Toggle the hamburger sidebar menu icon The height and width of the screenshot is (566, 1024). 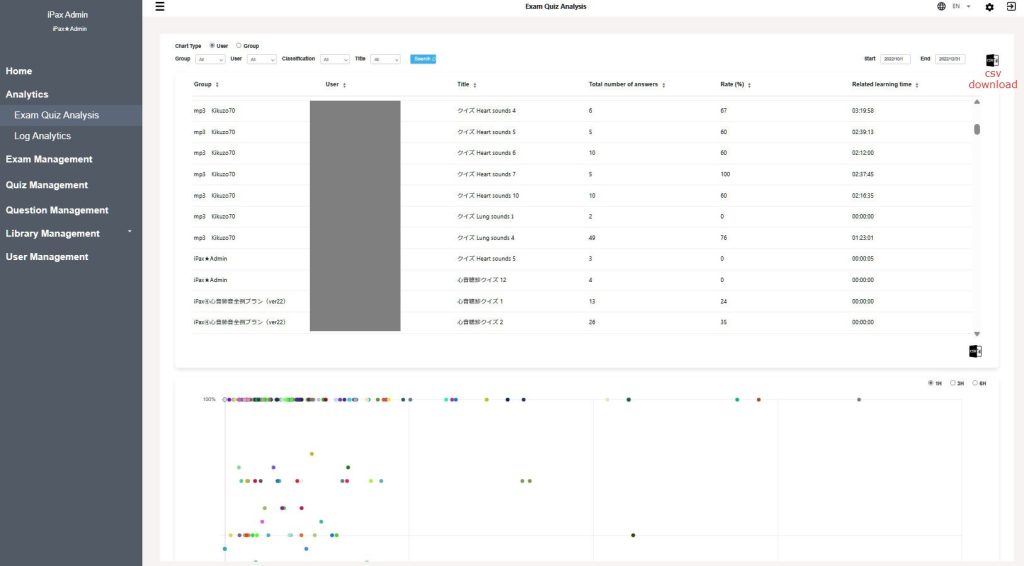(x=160, y=7)
